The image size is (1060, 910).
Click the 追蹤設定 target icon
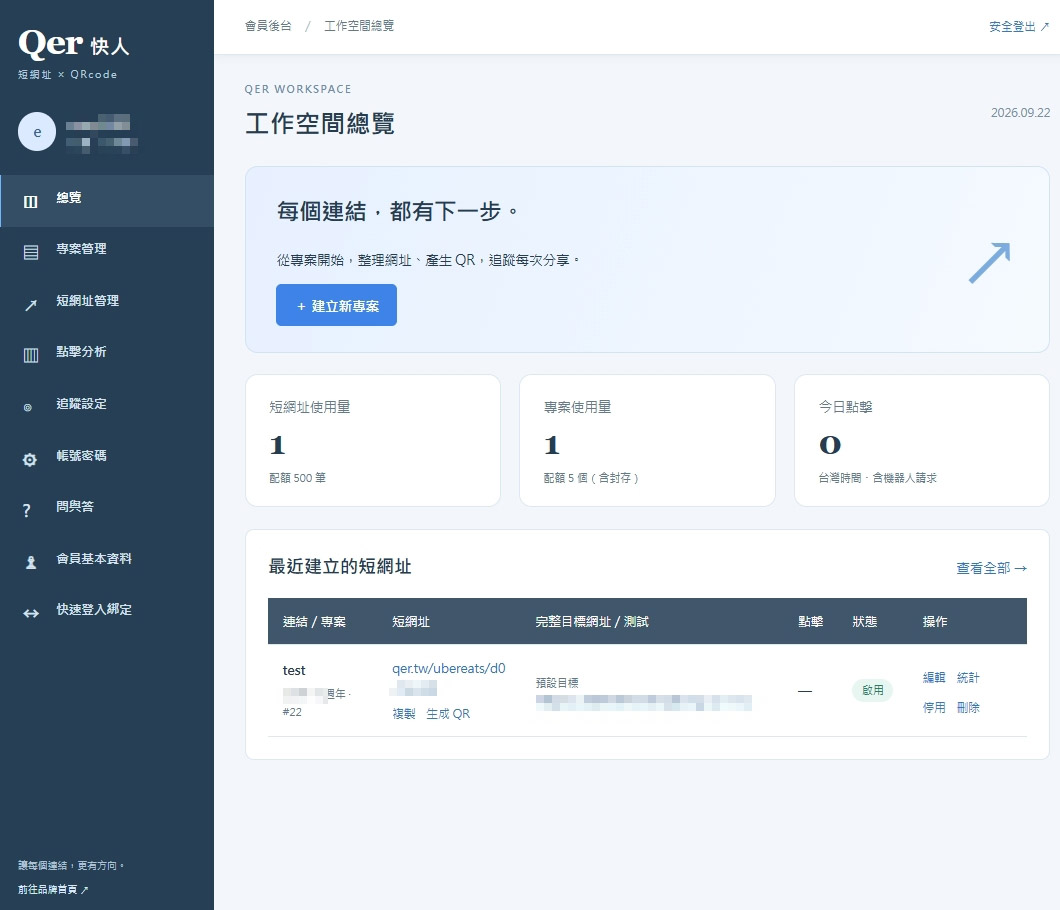point(28,408)
